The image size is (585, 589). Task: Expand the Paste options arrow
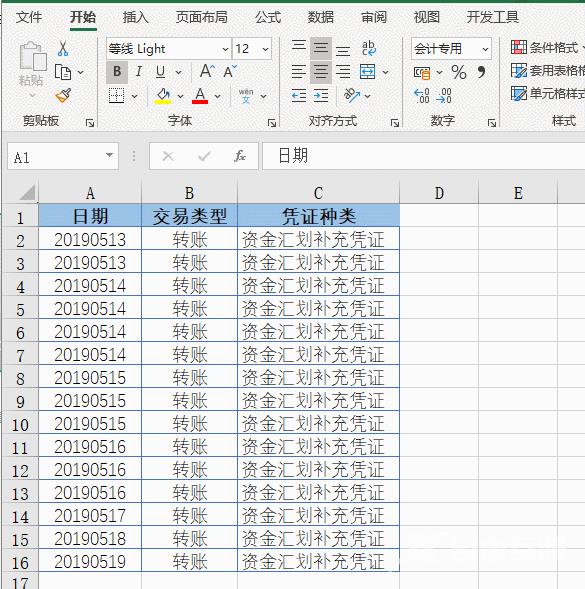tap(32, 95)
